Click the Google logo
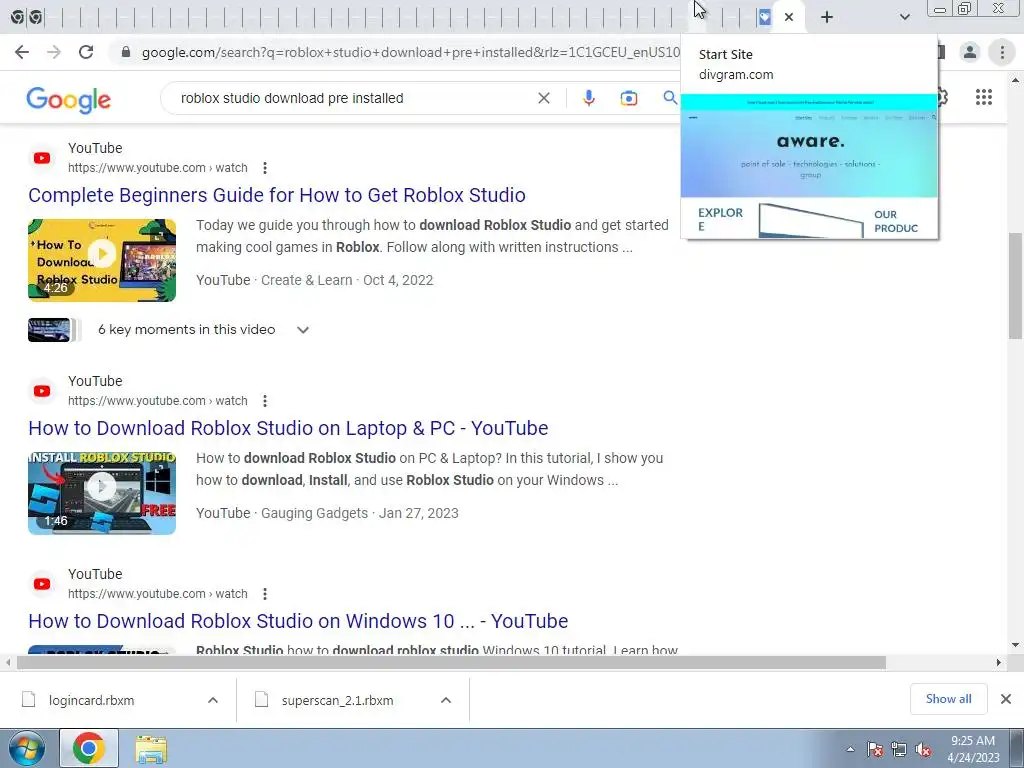The height and width of the screenshot is (768, 1024). [69, 100]
